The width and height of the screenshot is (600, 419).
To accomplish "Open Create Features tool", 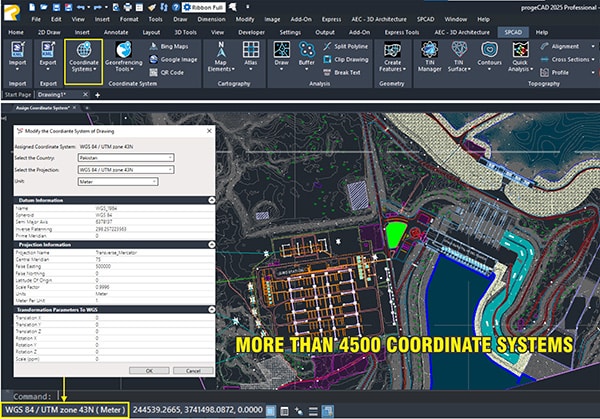I will [392, 57].
